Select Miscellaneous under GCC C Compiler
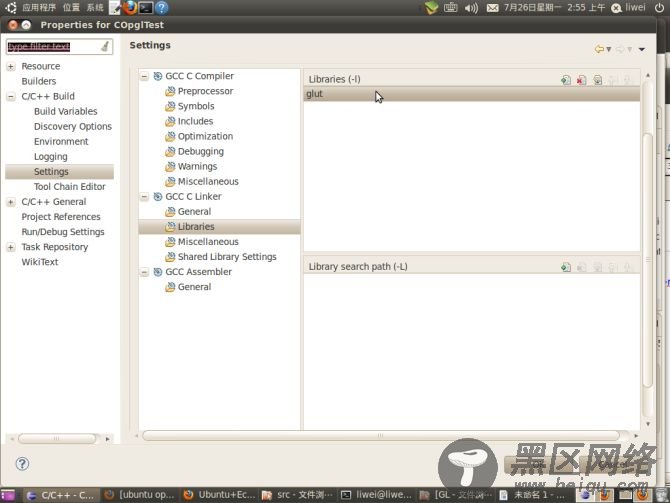Viewport: 670px width, 503px height. 208,181
